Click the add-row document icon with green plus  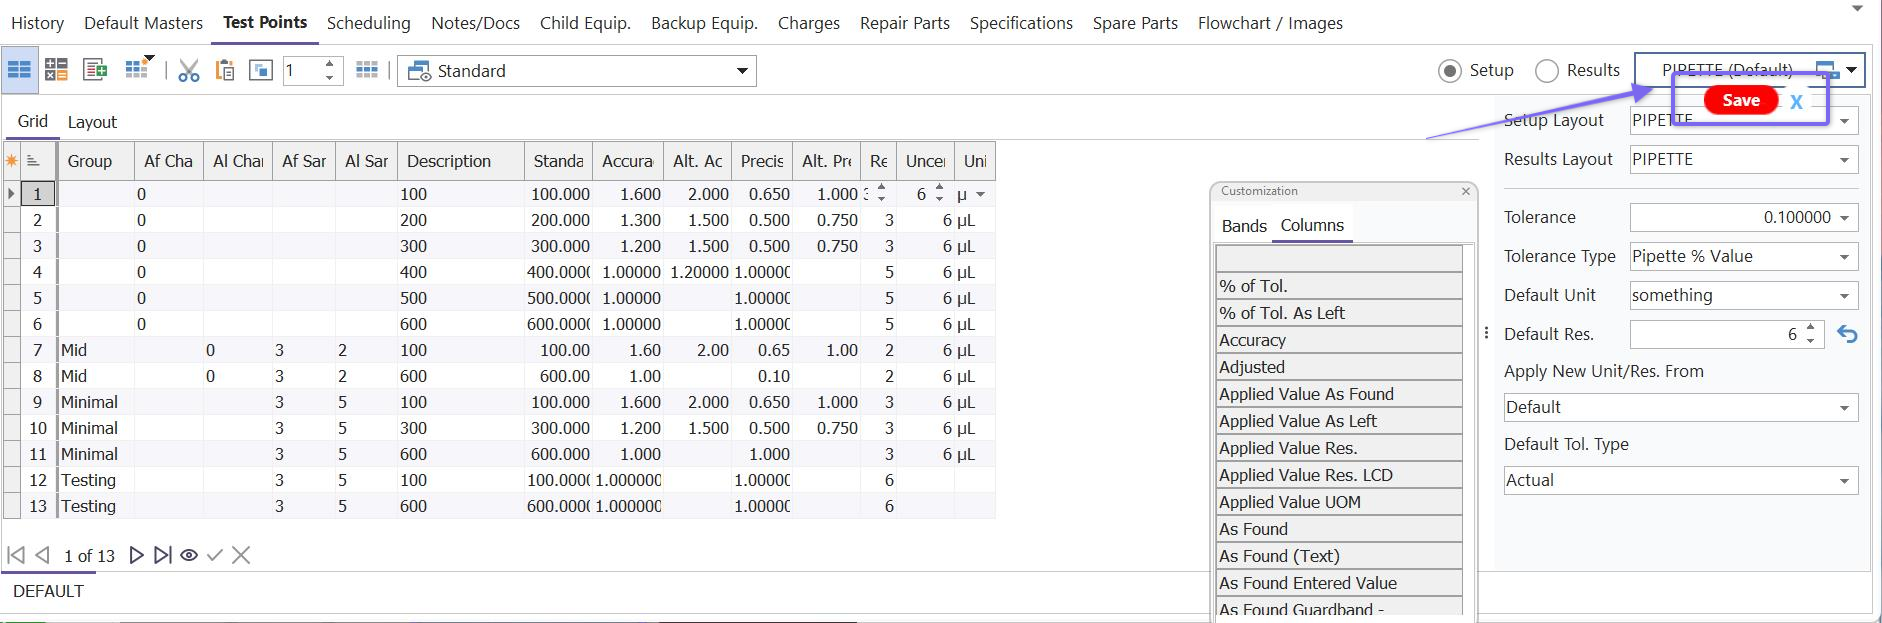[x=95, y=70]
